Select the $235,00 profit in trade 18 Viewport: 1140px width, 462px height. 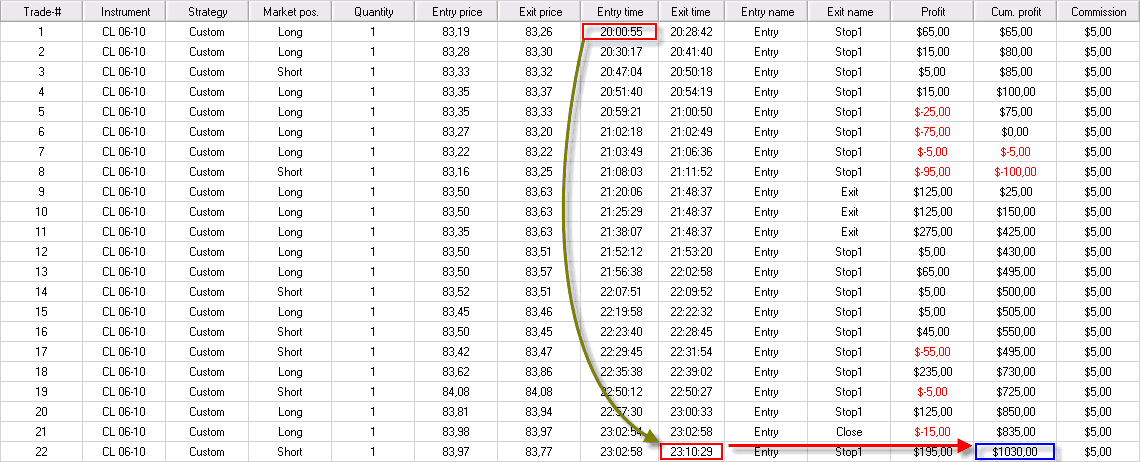tap(933, 372)
